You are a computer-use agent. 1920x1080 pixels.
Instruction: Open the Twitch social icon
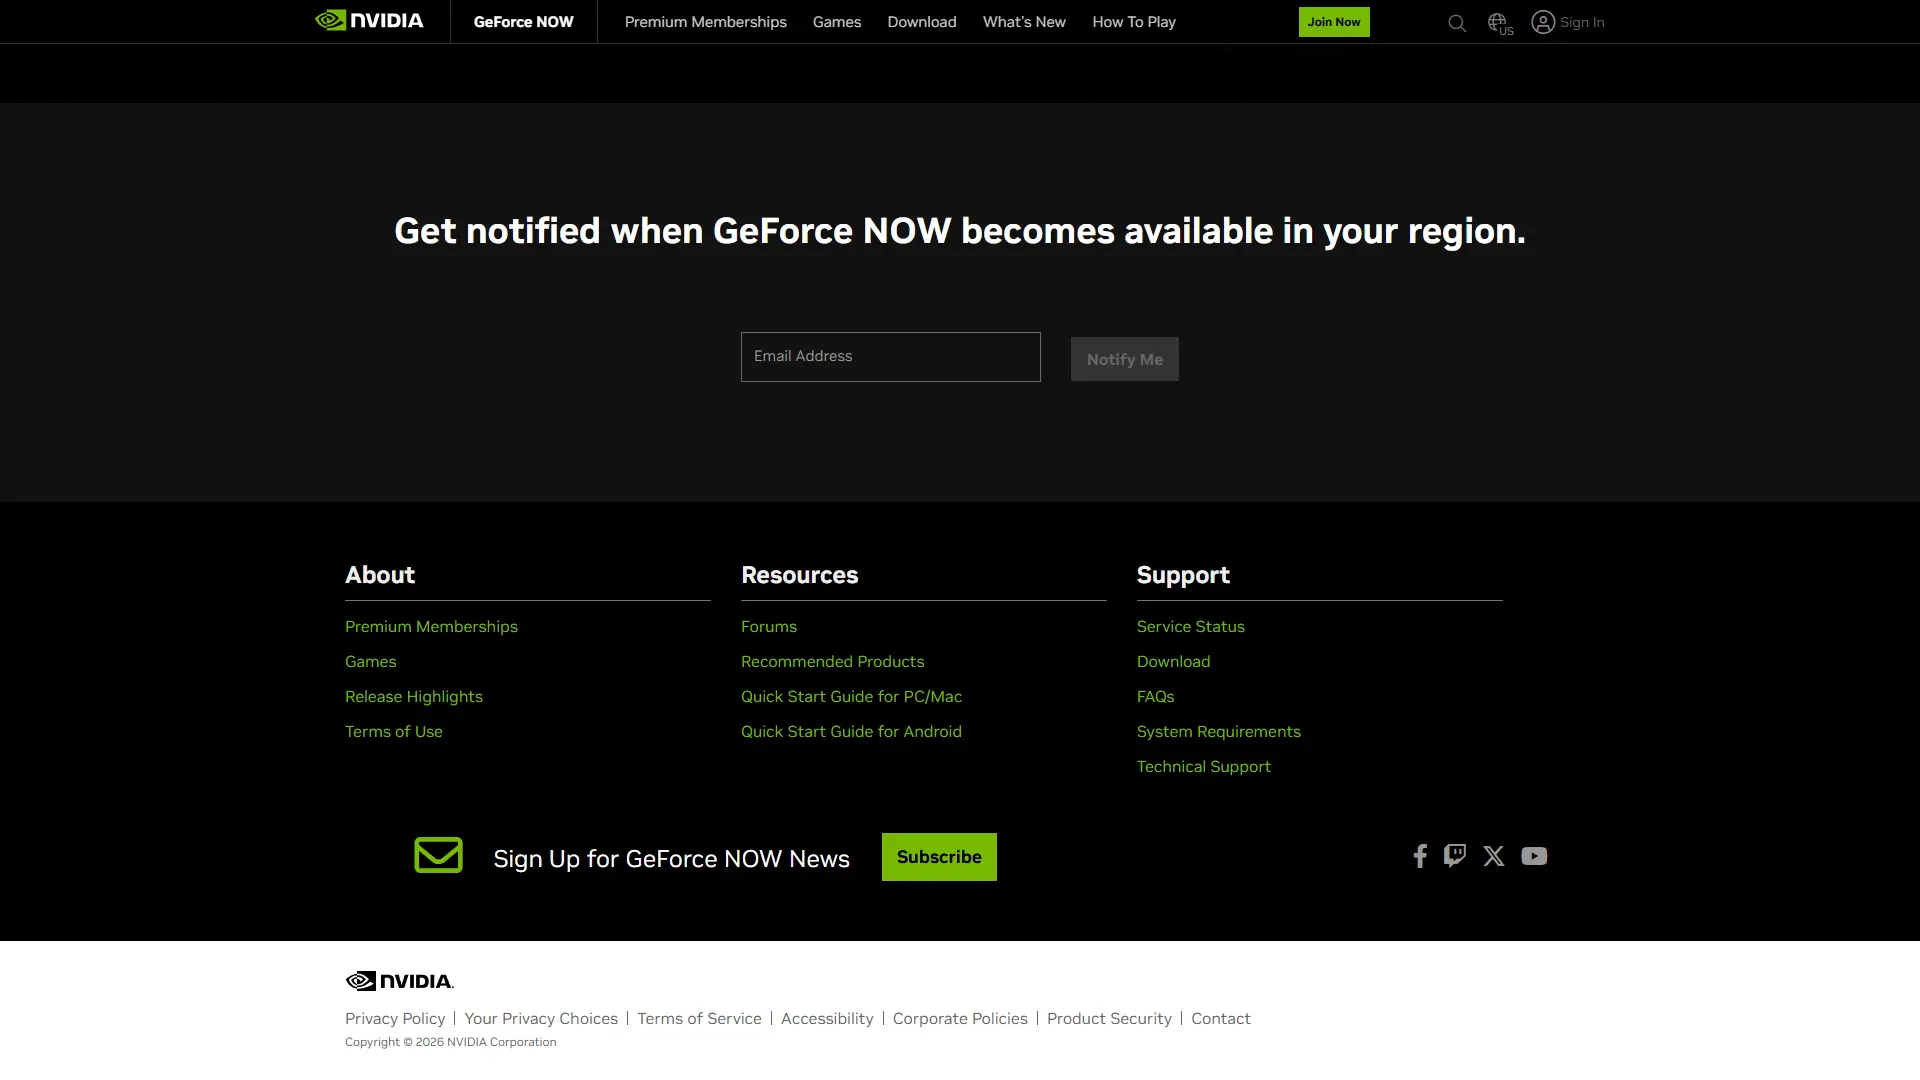coord(1455,856)
